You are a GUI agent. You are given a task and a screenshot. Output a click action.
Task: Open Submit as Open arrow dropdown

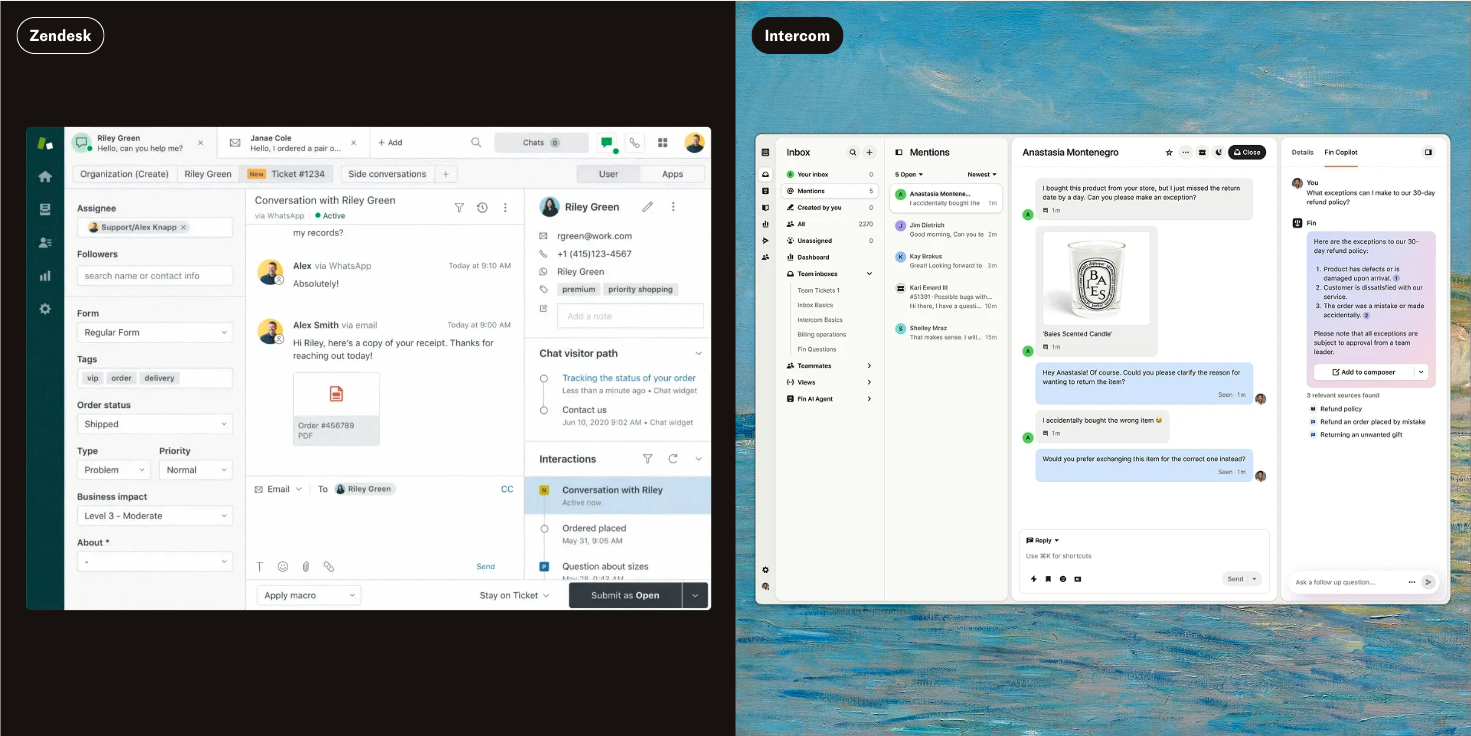[x=696, y=595]
